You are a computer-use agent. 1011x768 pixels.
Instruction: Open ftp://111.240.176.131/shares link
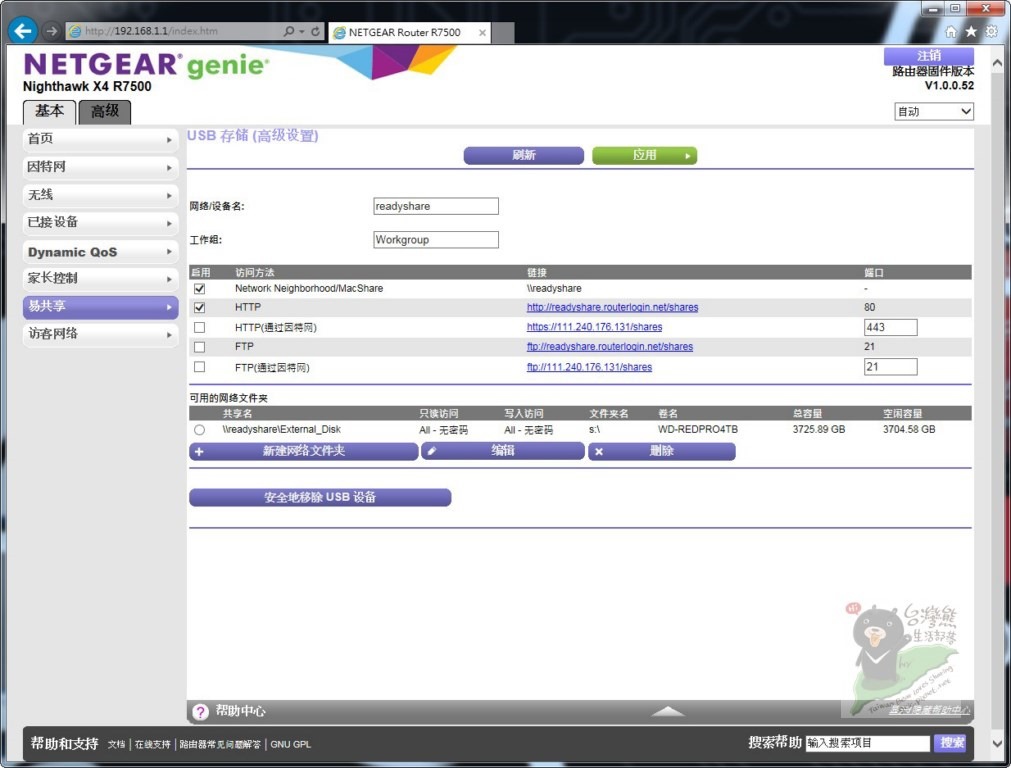pyautogui.click(x=589, y=367)
